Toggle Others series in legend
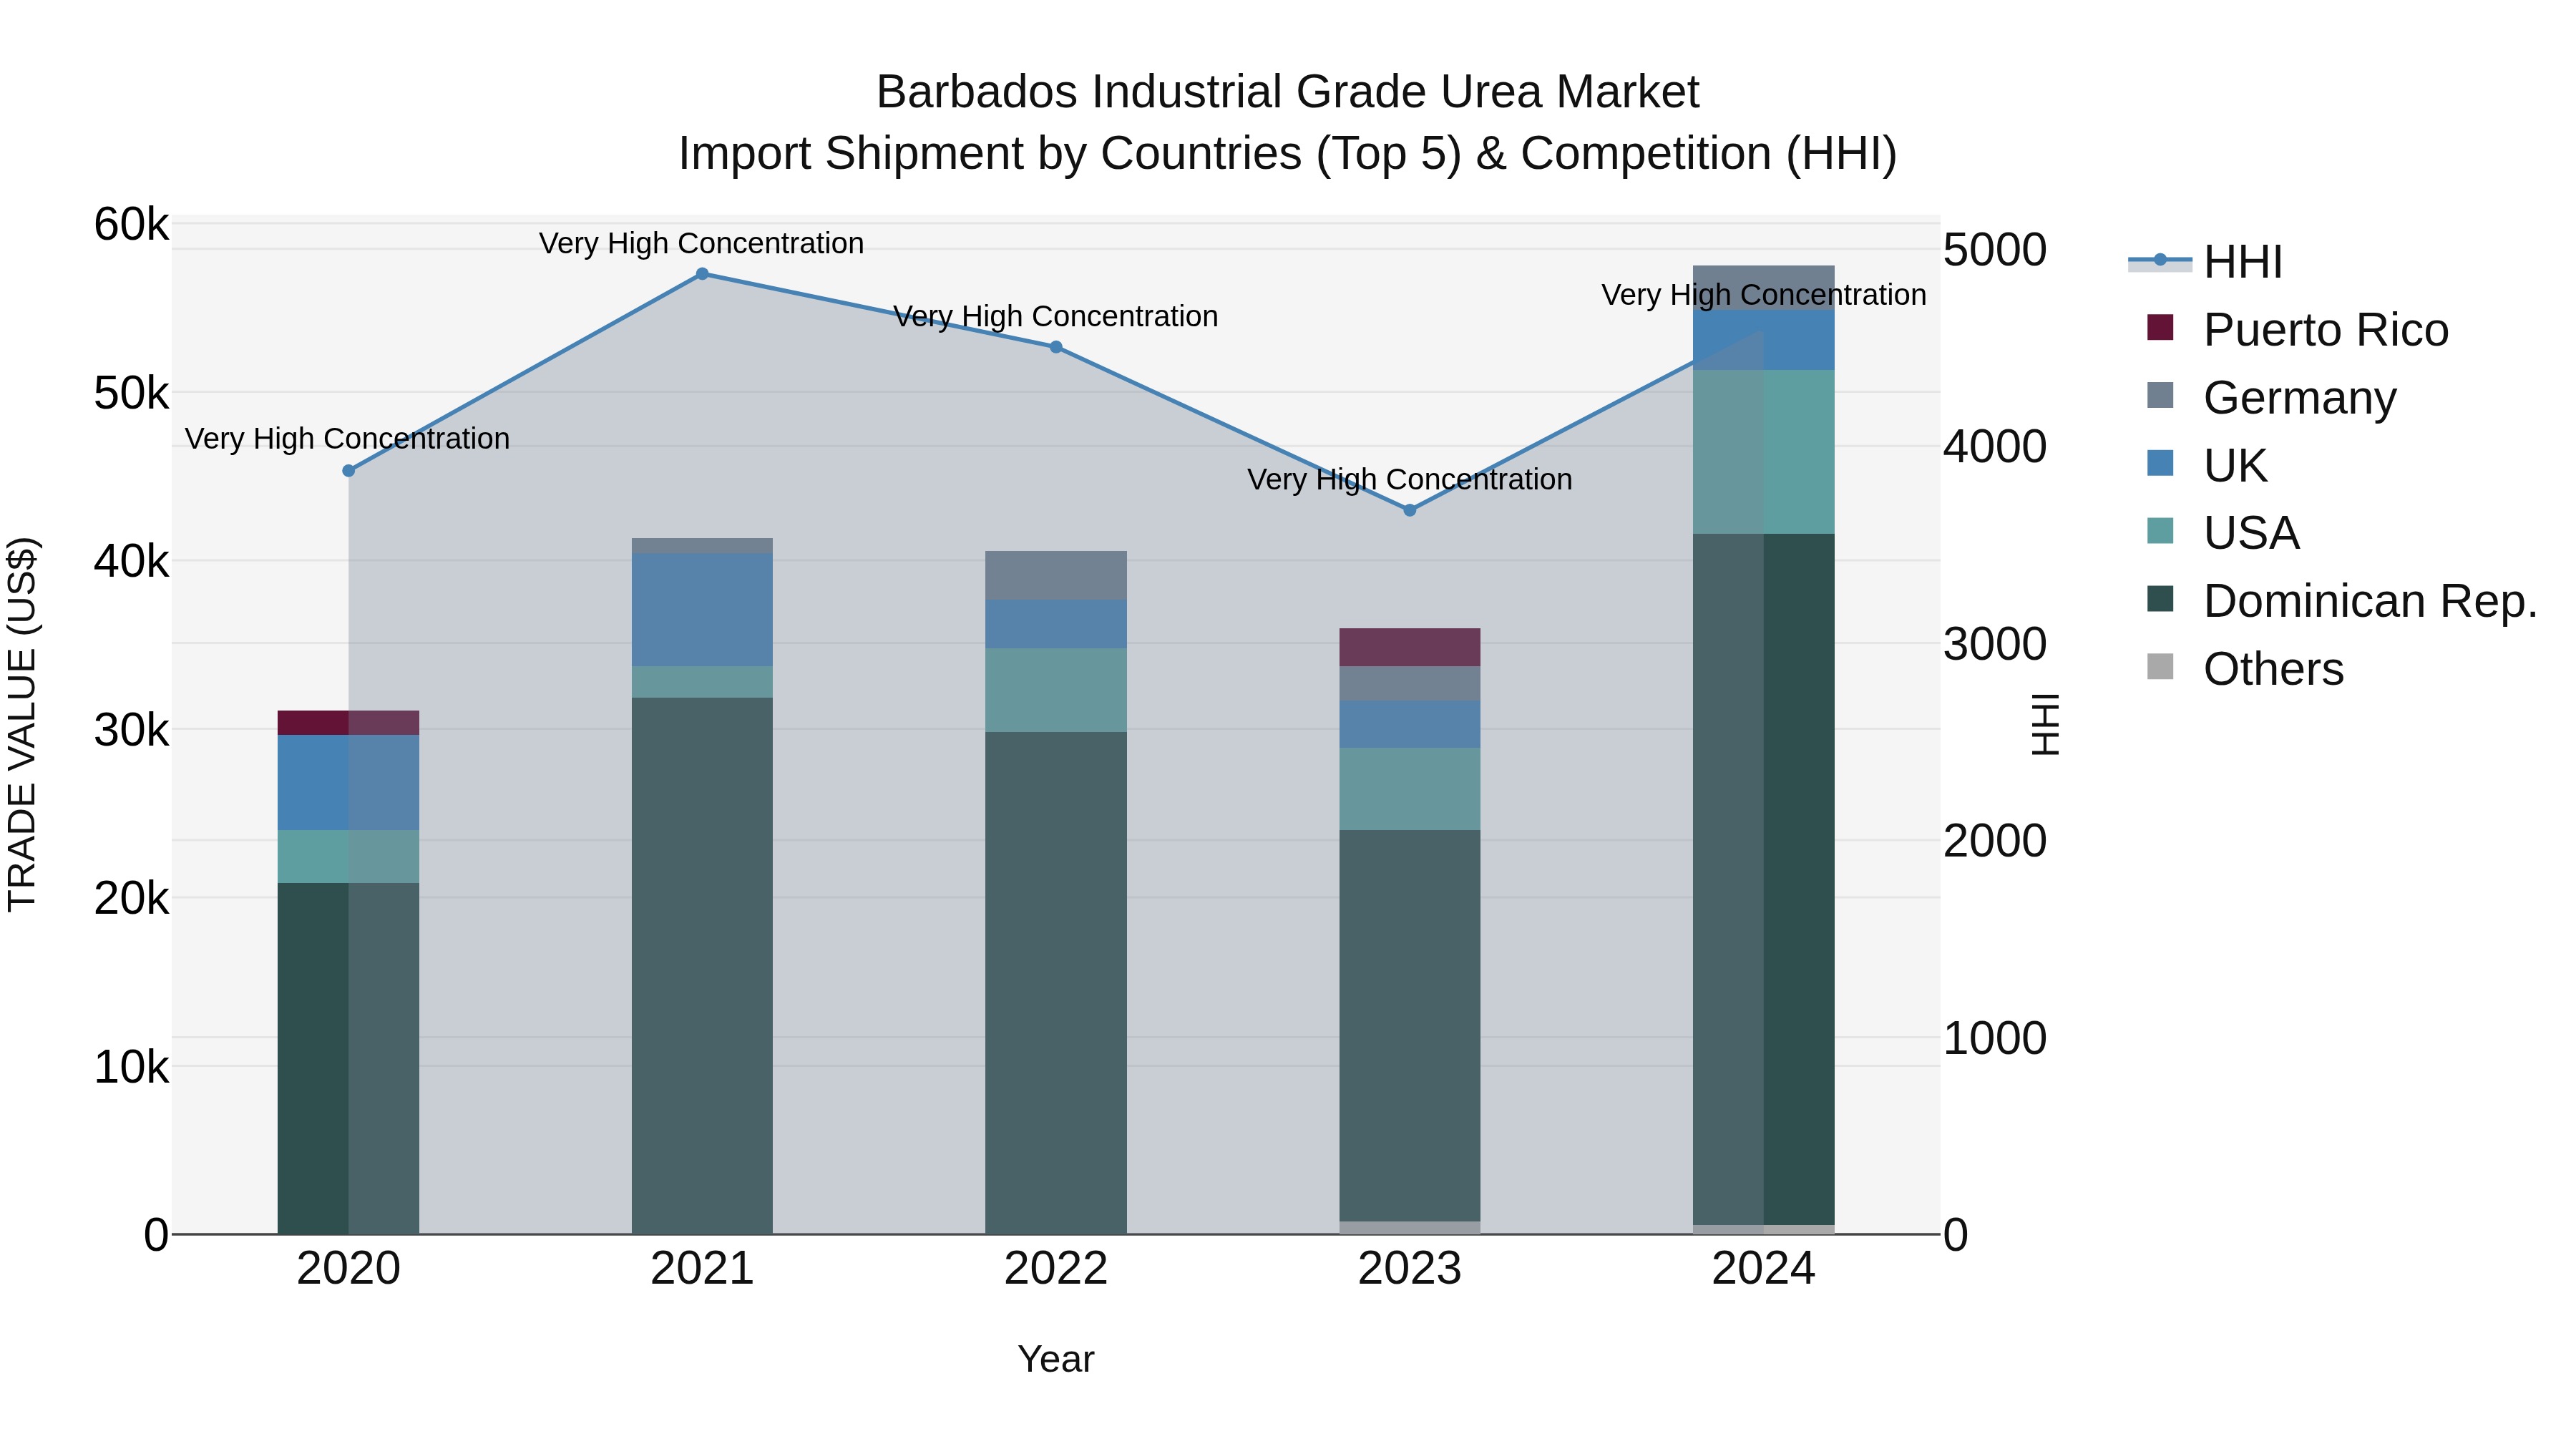The image size is (2576, 1449). click(2245, 669)
